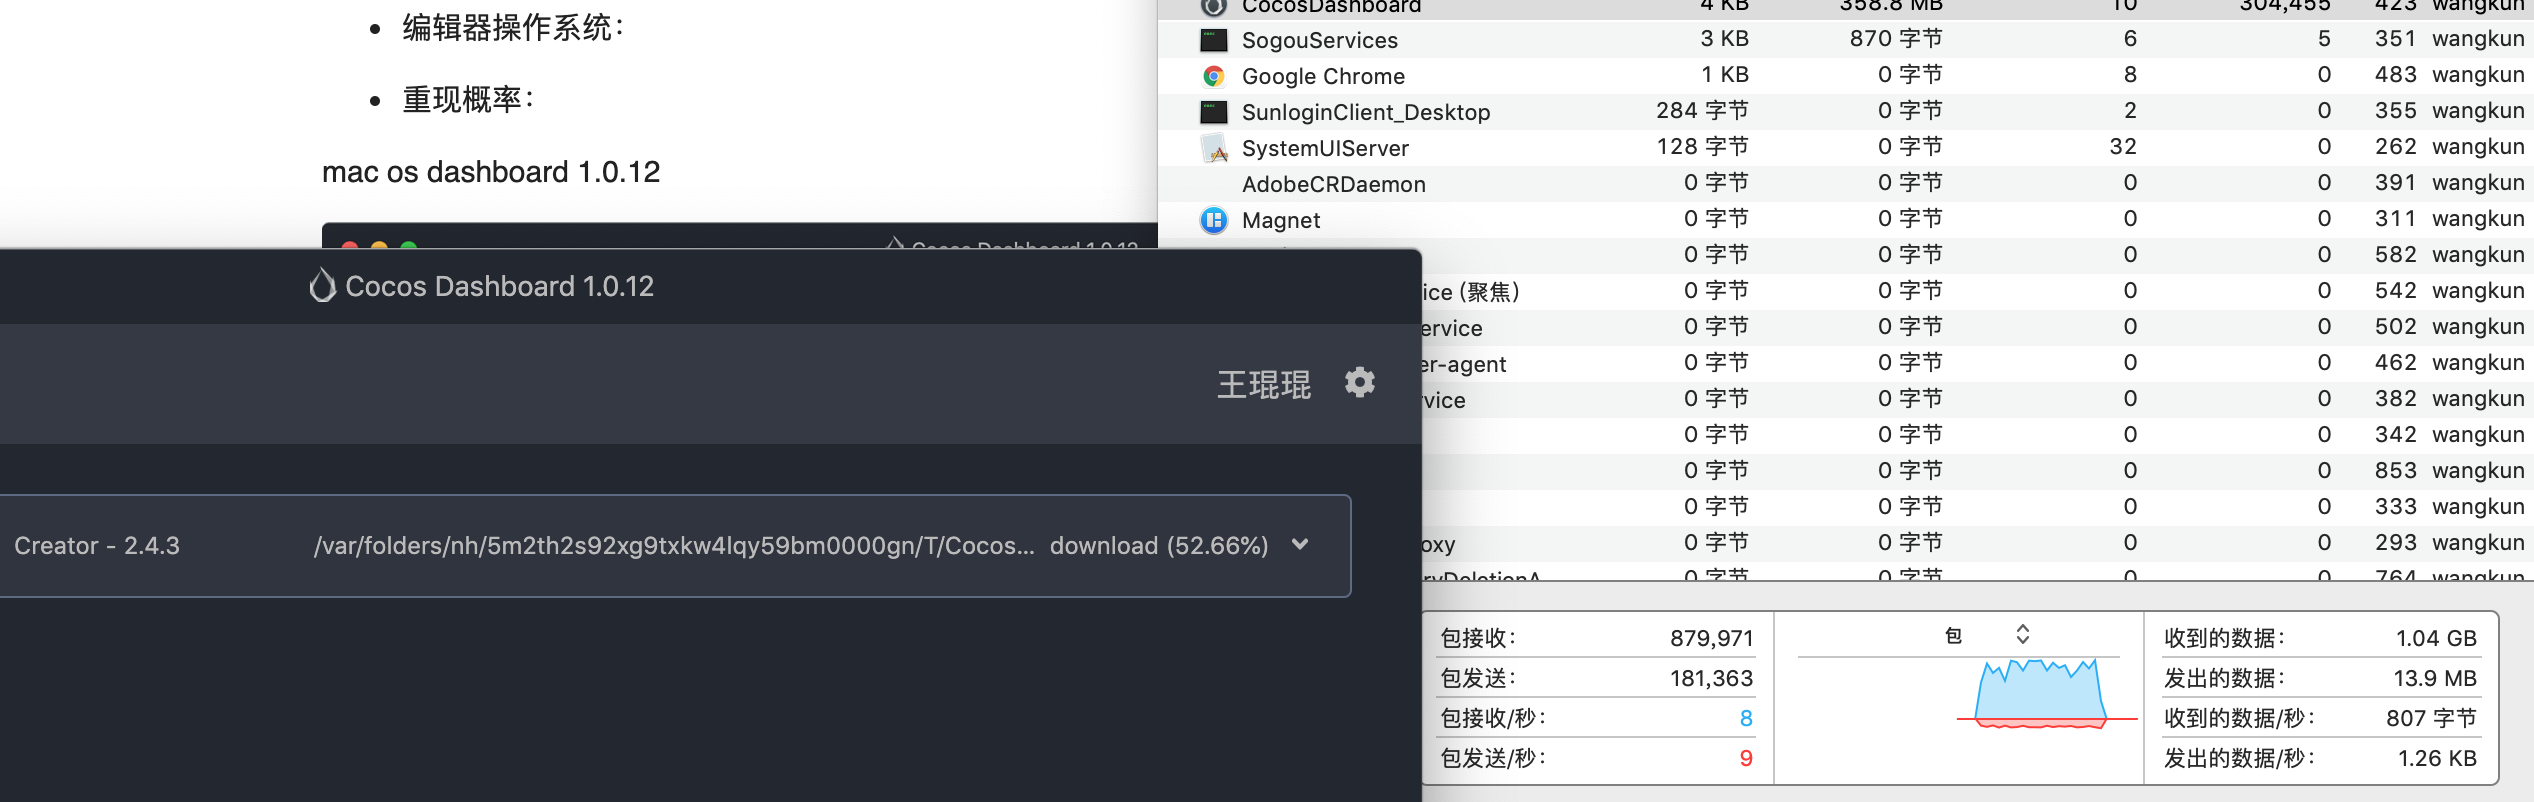Select the SunloginClient_Desktop process name
The image size is (2534, 802).
tap(1365, 112)
